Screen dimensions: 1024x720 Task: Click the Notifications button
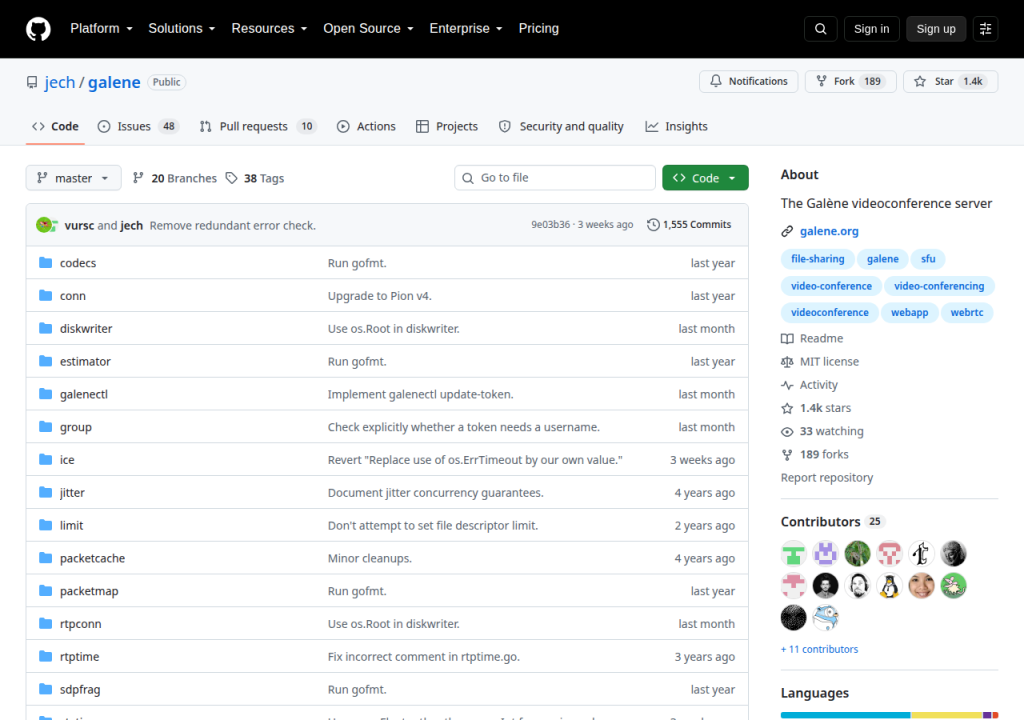click(748, 81)
